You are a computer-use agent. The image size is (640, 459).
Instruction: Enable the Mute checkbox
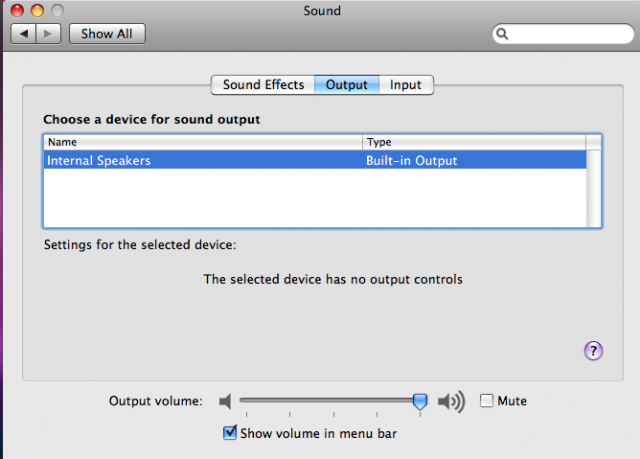[x=486, y=401]
